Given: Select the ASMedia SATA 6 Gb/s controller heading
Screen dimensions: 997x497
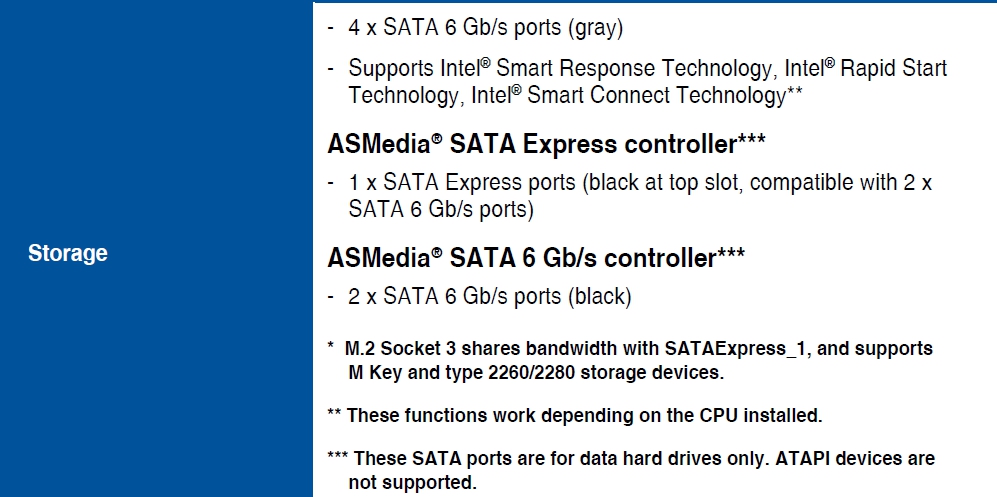Looking at the screenshot, I should [x=536, y=258].
